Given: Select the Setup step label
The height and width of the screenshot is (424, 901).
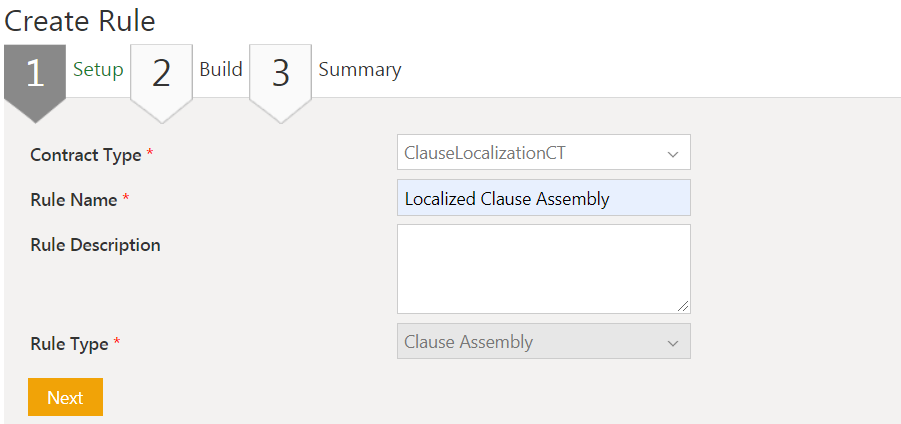Looking at the screenshot, I should pos(98,70).
